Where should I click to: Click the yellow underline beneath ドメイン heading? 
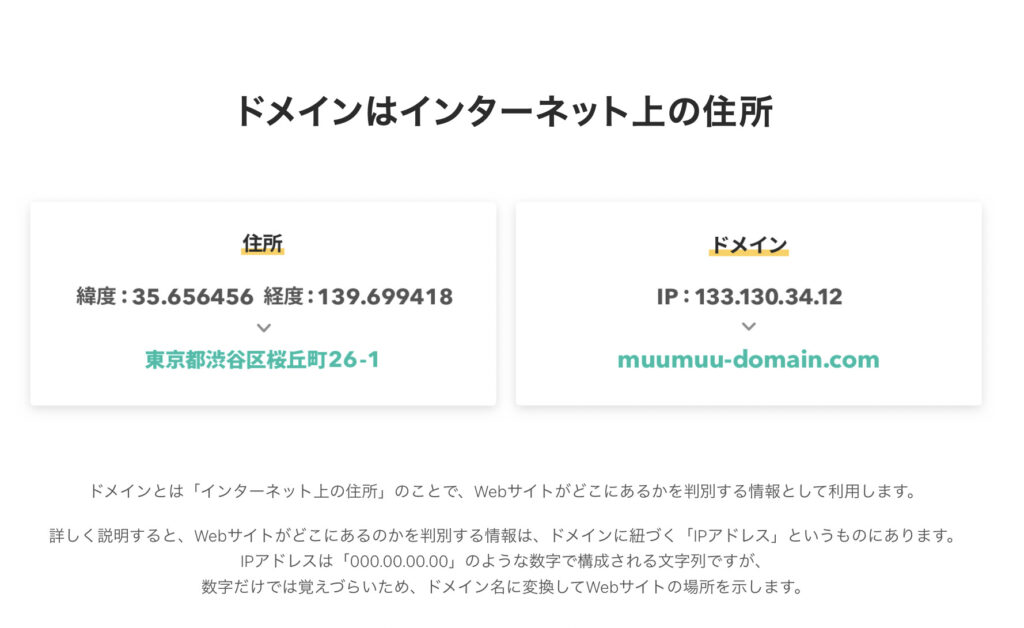(x=749, y=252)
